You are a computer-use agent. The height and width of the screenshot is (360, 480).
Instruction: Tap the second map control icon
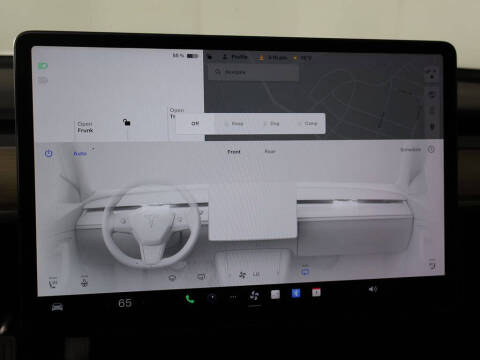432,94
